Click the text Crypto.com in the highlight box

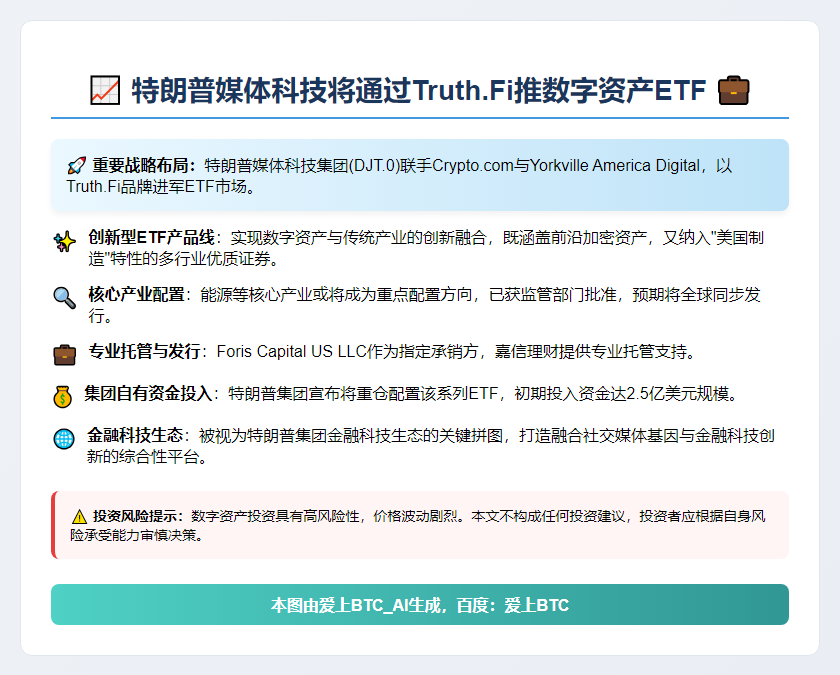pyautogui.click(x=473, y=166)
